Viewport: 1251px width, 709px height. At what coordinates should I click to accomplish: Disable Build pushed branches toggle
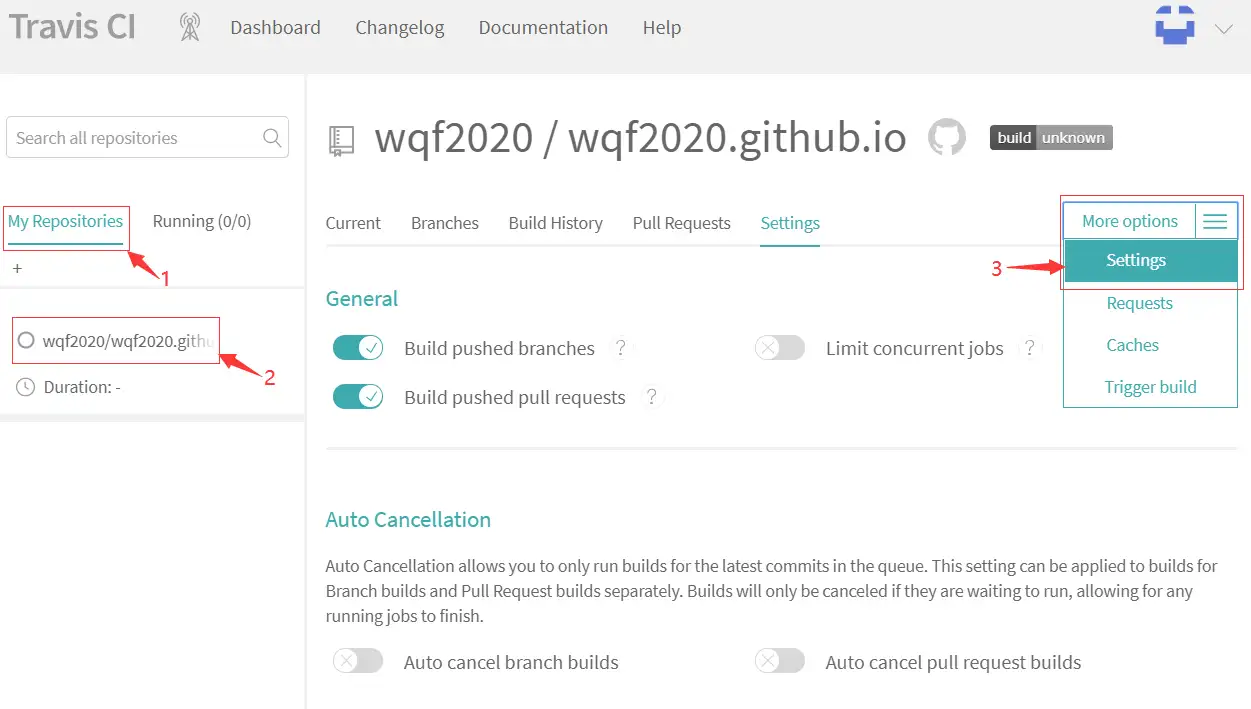coord(358,348)
